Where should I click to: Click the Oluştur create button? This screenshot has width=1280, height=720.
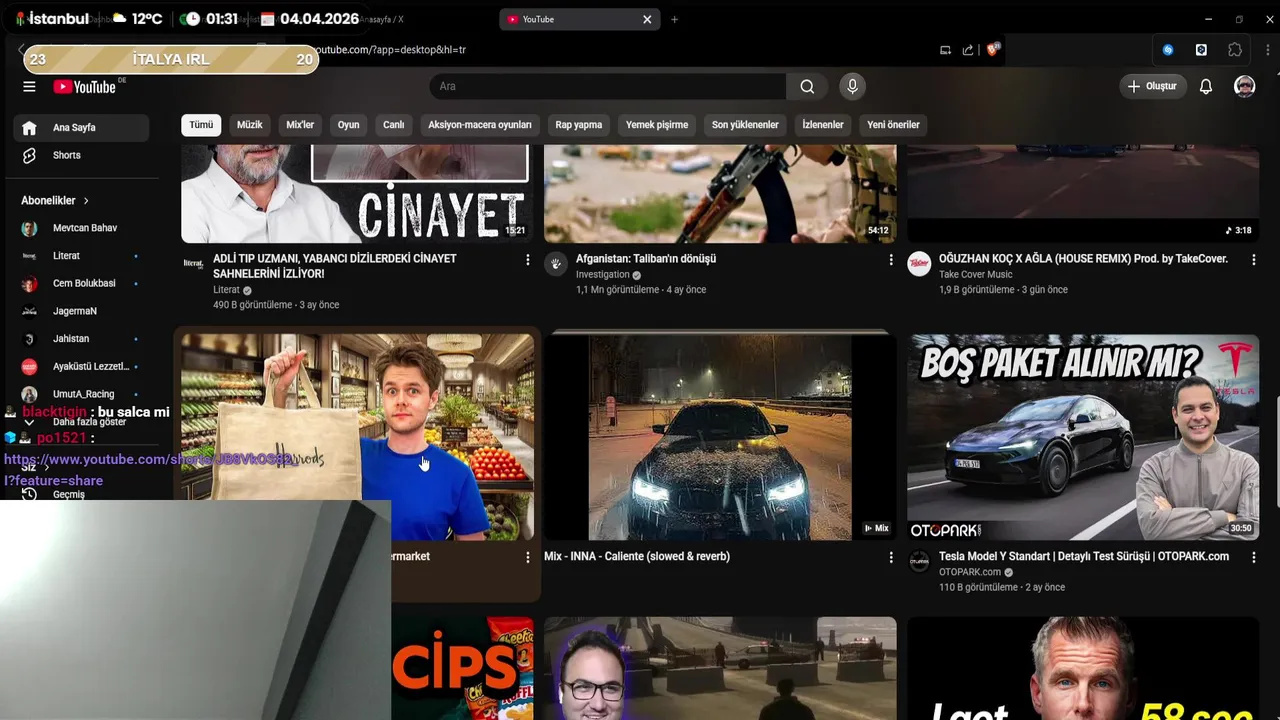tap(1152, 87)
